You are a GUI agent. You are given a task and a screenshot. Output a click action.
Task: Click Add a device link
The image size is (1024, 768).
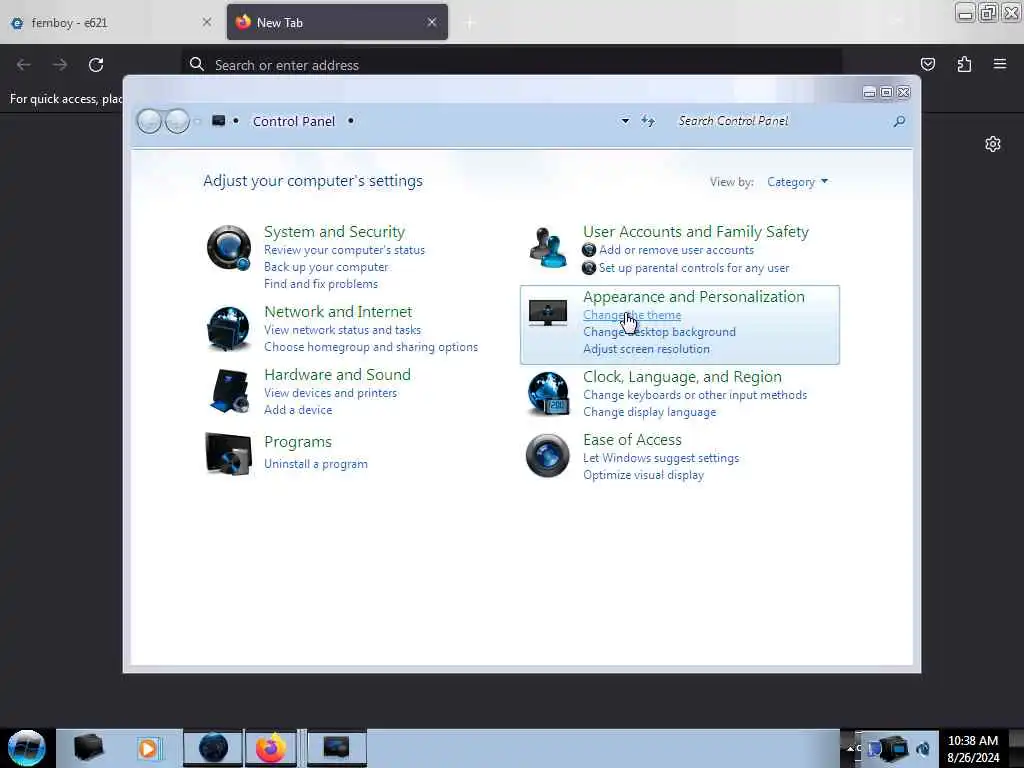coord(298,409)
